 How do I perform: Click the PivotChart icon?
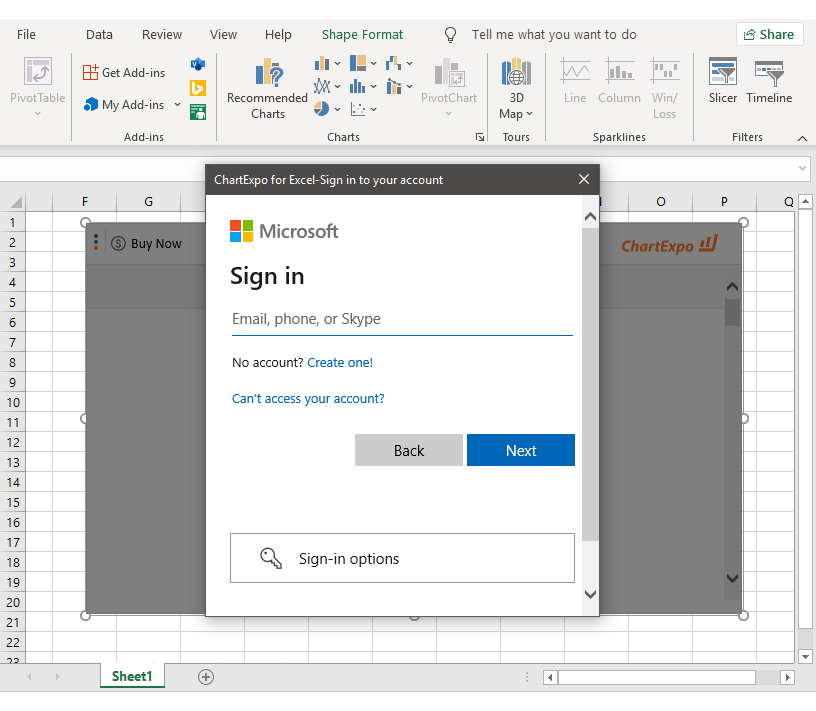(x=449, y=72)
